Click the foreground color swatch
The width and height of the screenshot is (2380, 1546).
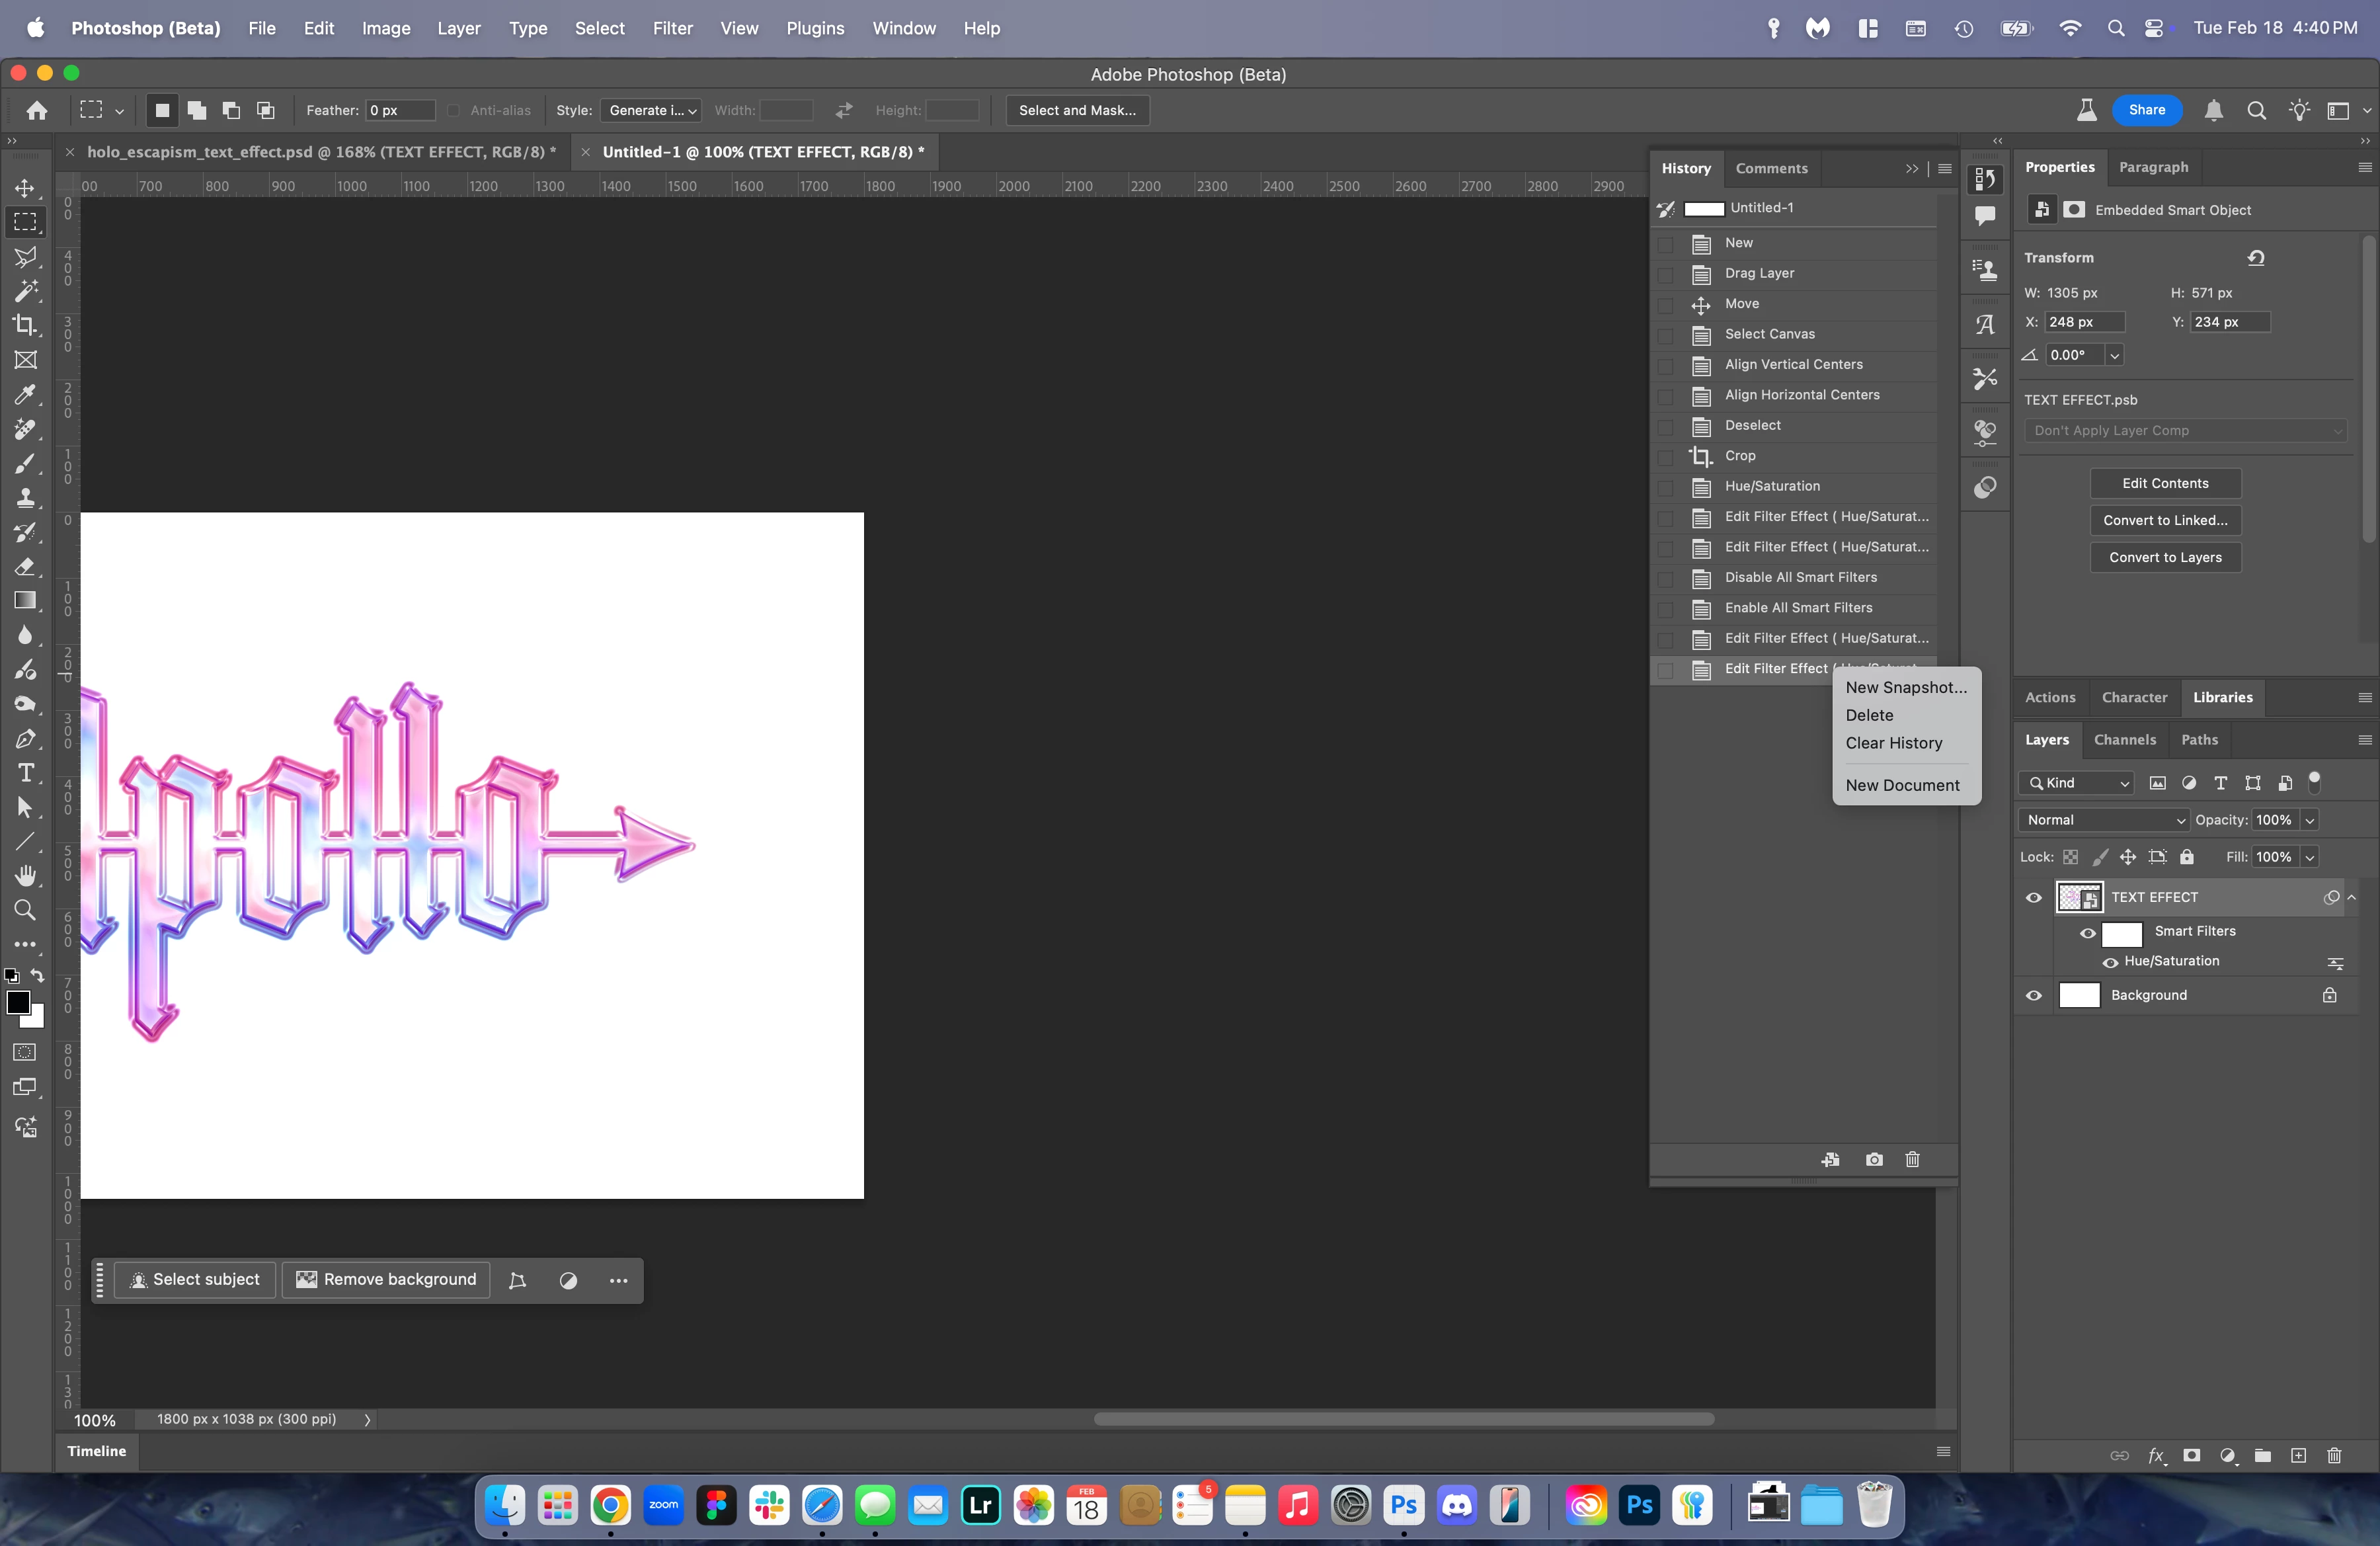tap(17, 1002)
